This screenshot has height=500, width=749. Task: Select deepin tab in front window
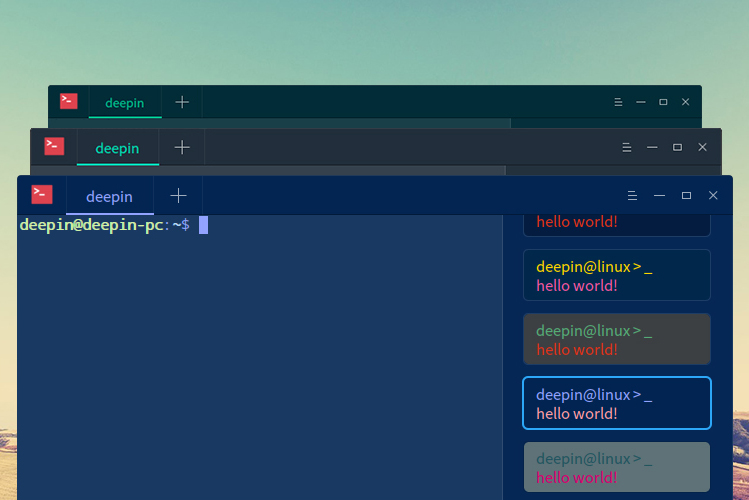[109, 196]
